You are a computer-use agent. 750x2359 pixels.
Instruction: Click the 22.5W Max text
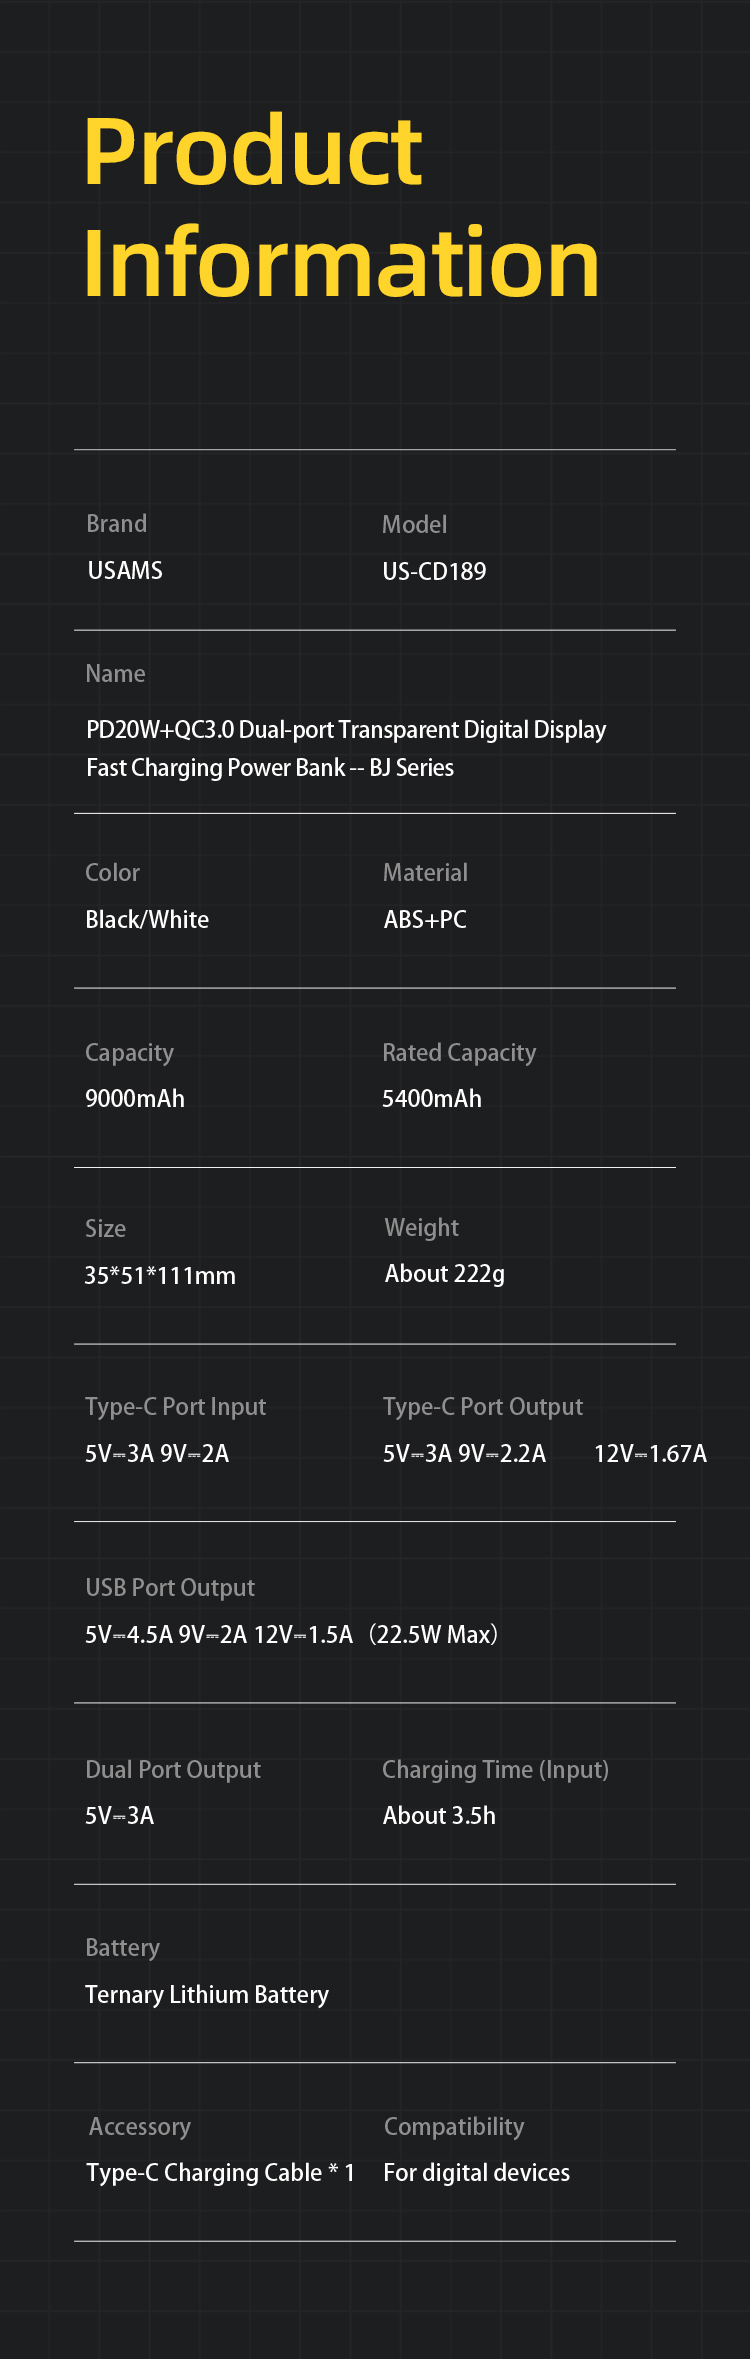[x=434, y=1635]
